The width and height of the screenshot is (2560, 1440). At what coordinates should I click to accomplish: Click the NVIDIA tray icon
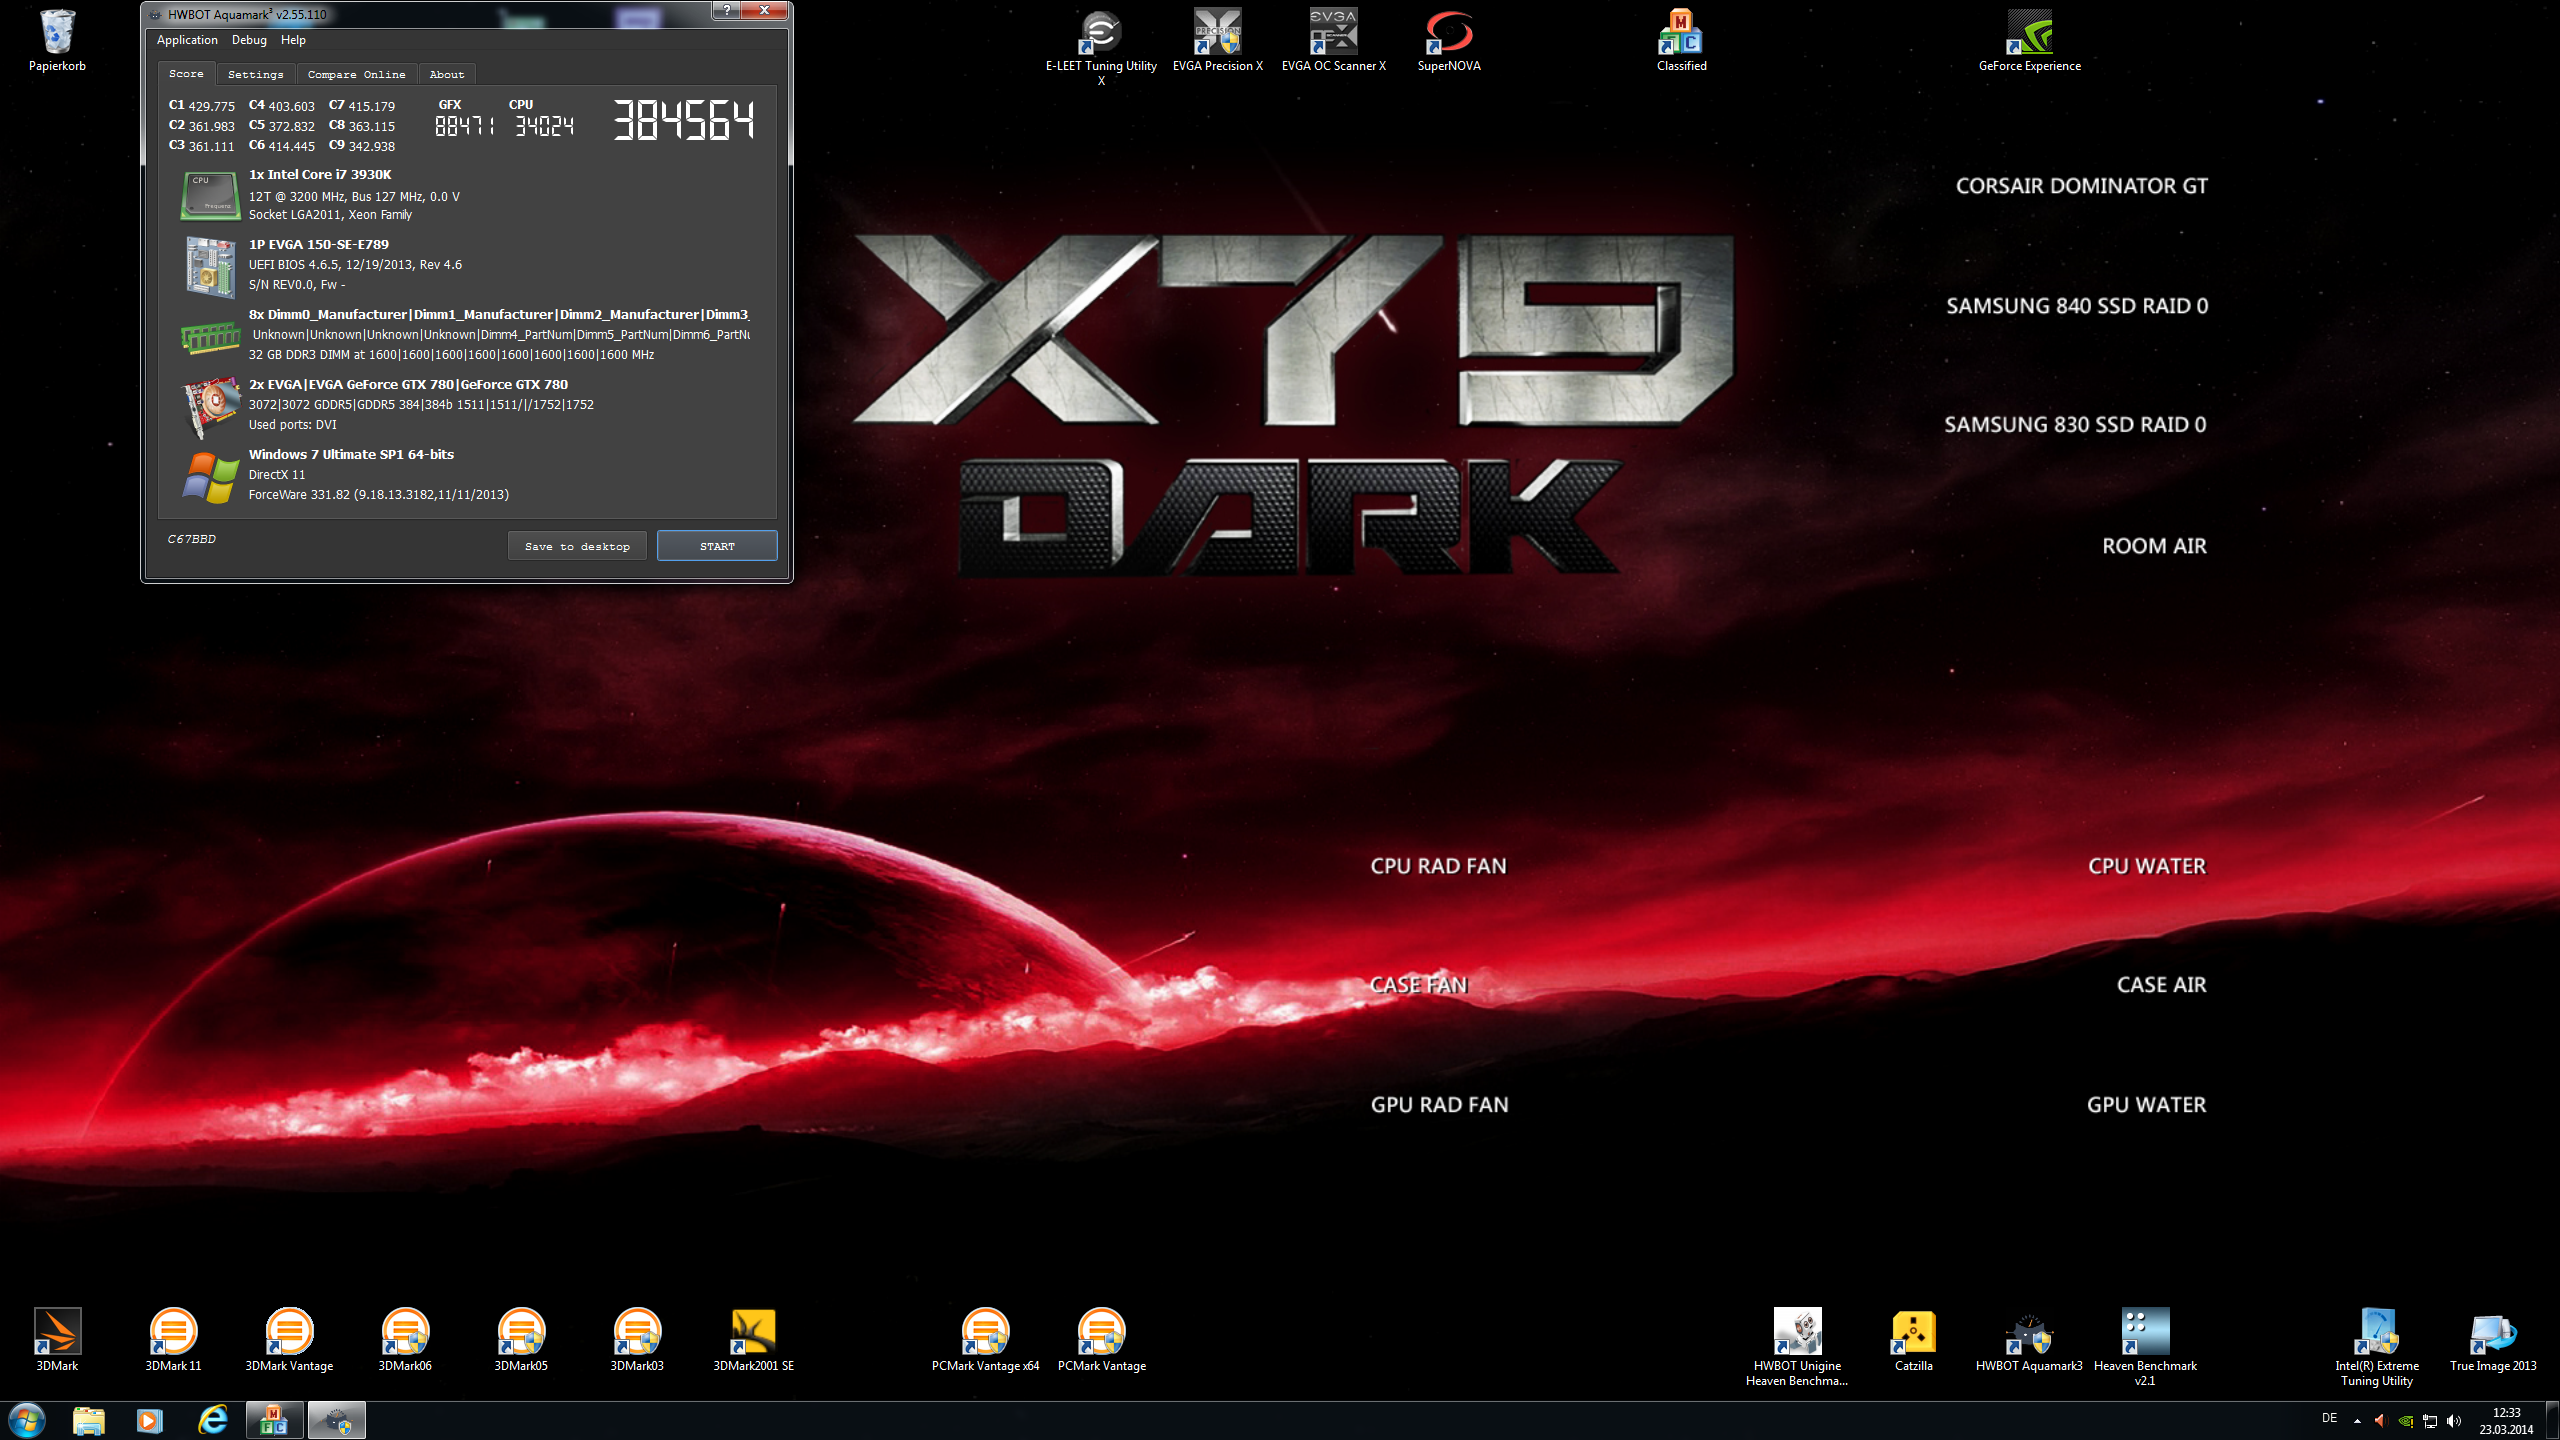coord(2406,1421)
